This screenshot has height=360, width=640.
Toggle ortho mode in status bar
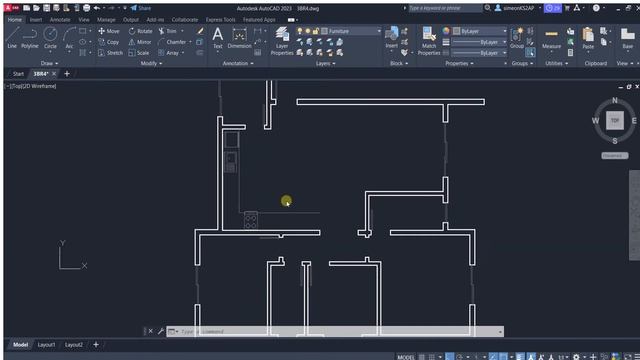(449, 357)
